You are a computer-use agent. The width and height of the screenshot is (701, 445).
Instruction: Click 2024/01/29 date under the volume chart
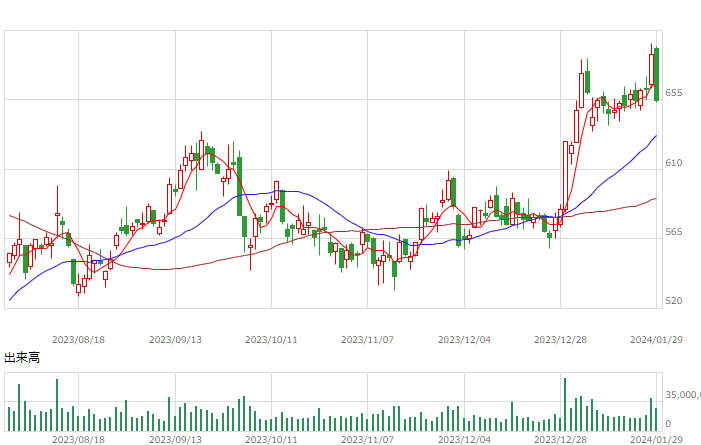(x=656, y=440)
